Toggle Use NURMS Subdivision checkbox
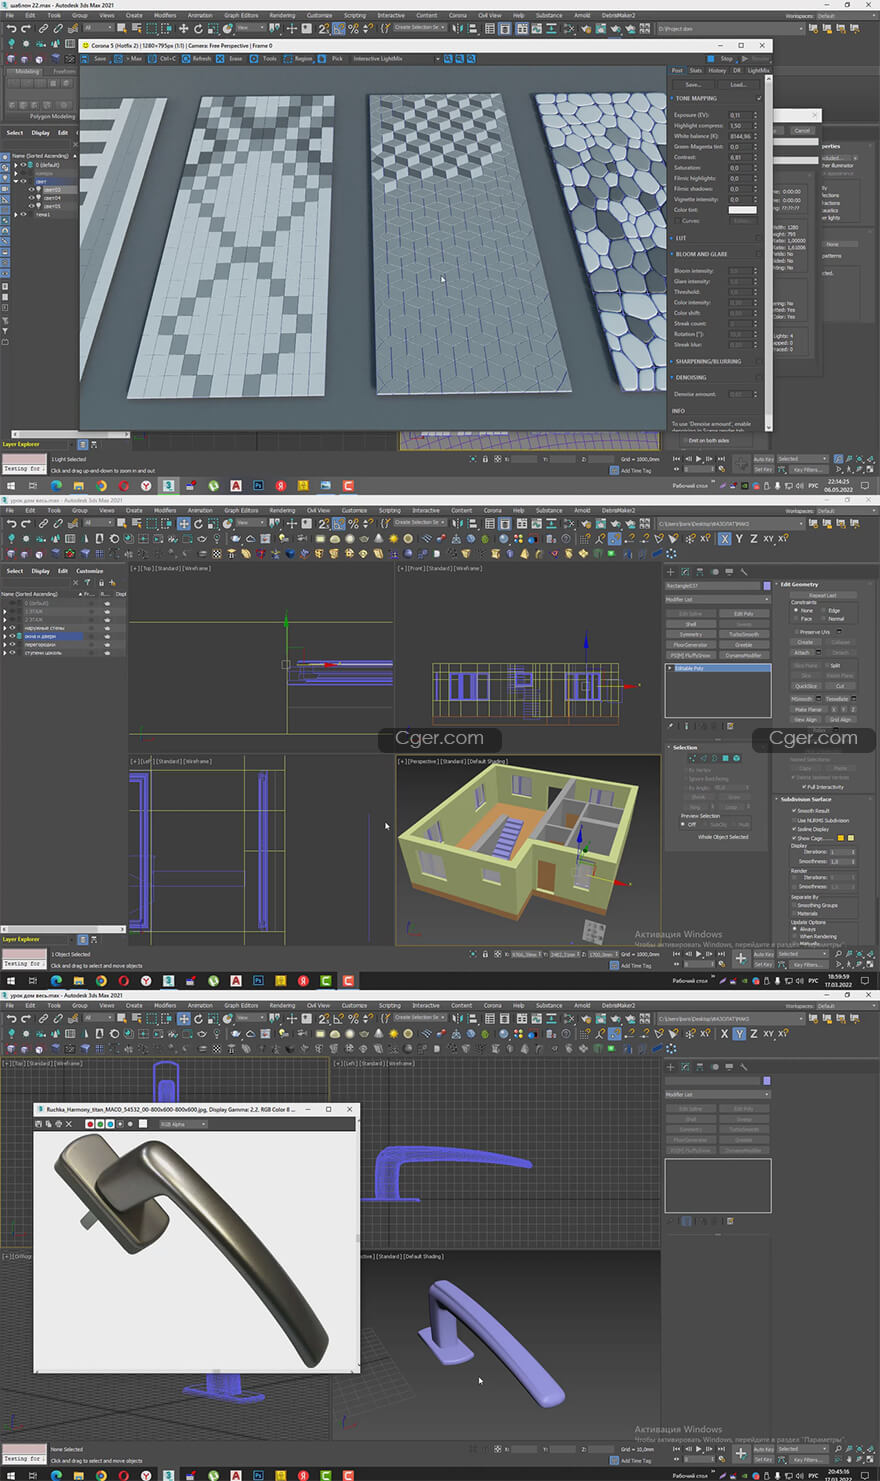 tap(794, 820)
